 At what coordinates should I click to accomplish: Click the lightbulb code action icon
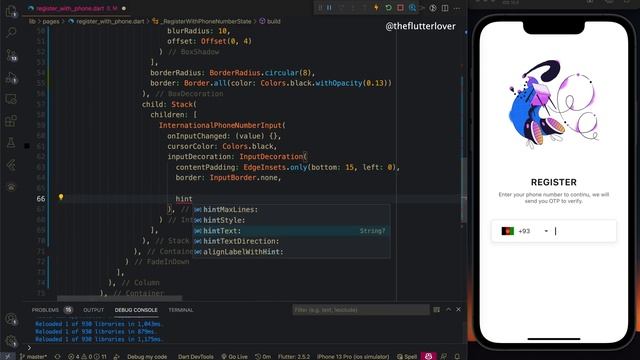click(x=61, y=197)
